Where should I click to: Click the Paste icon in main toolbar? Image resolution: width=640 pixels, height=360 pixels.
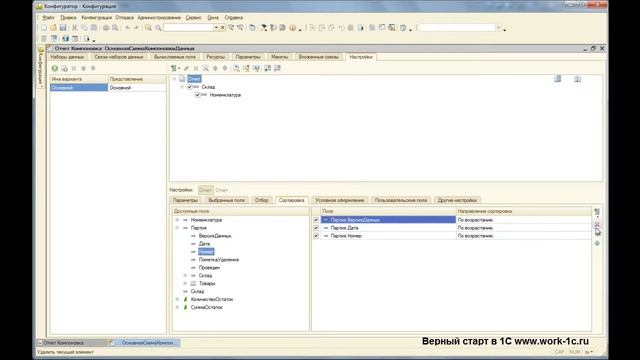tap(94, 28)
